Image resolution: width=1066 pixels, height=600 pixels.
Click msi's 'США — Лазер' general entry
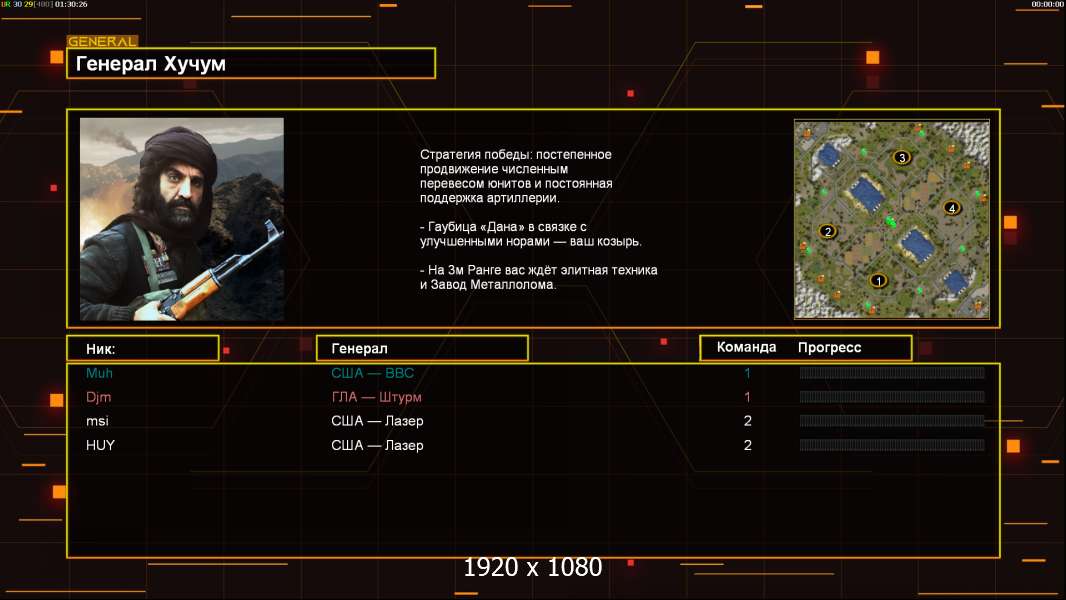pyautogui.click(x=377, y=421)
